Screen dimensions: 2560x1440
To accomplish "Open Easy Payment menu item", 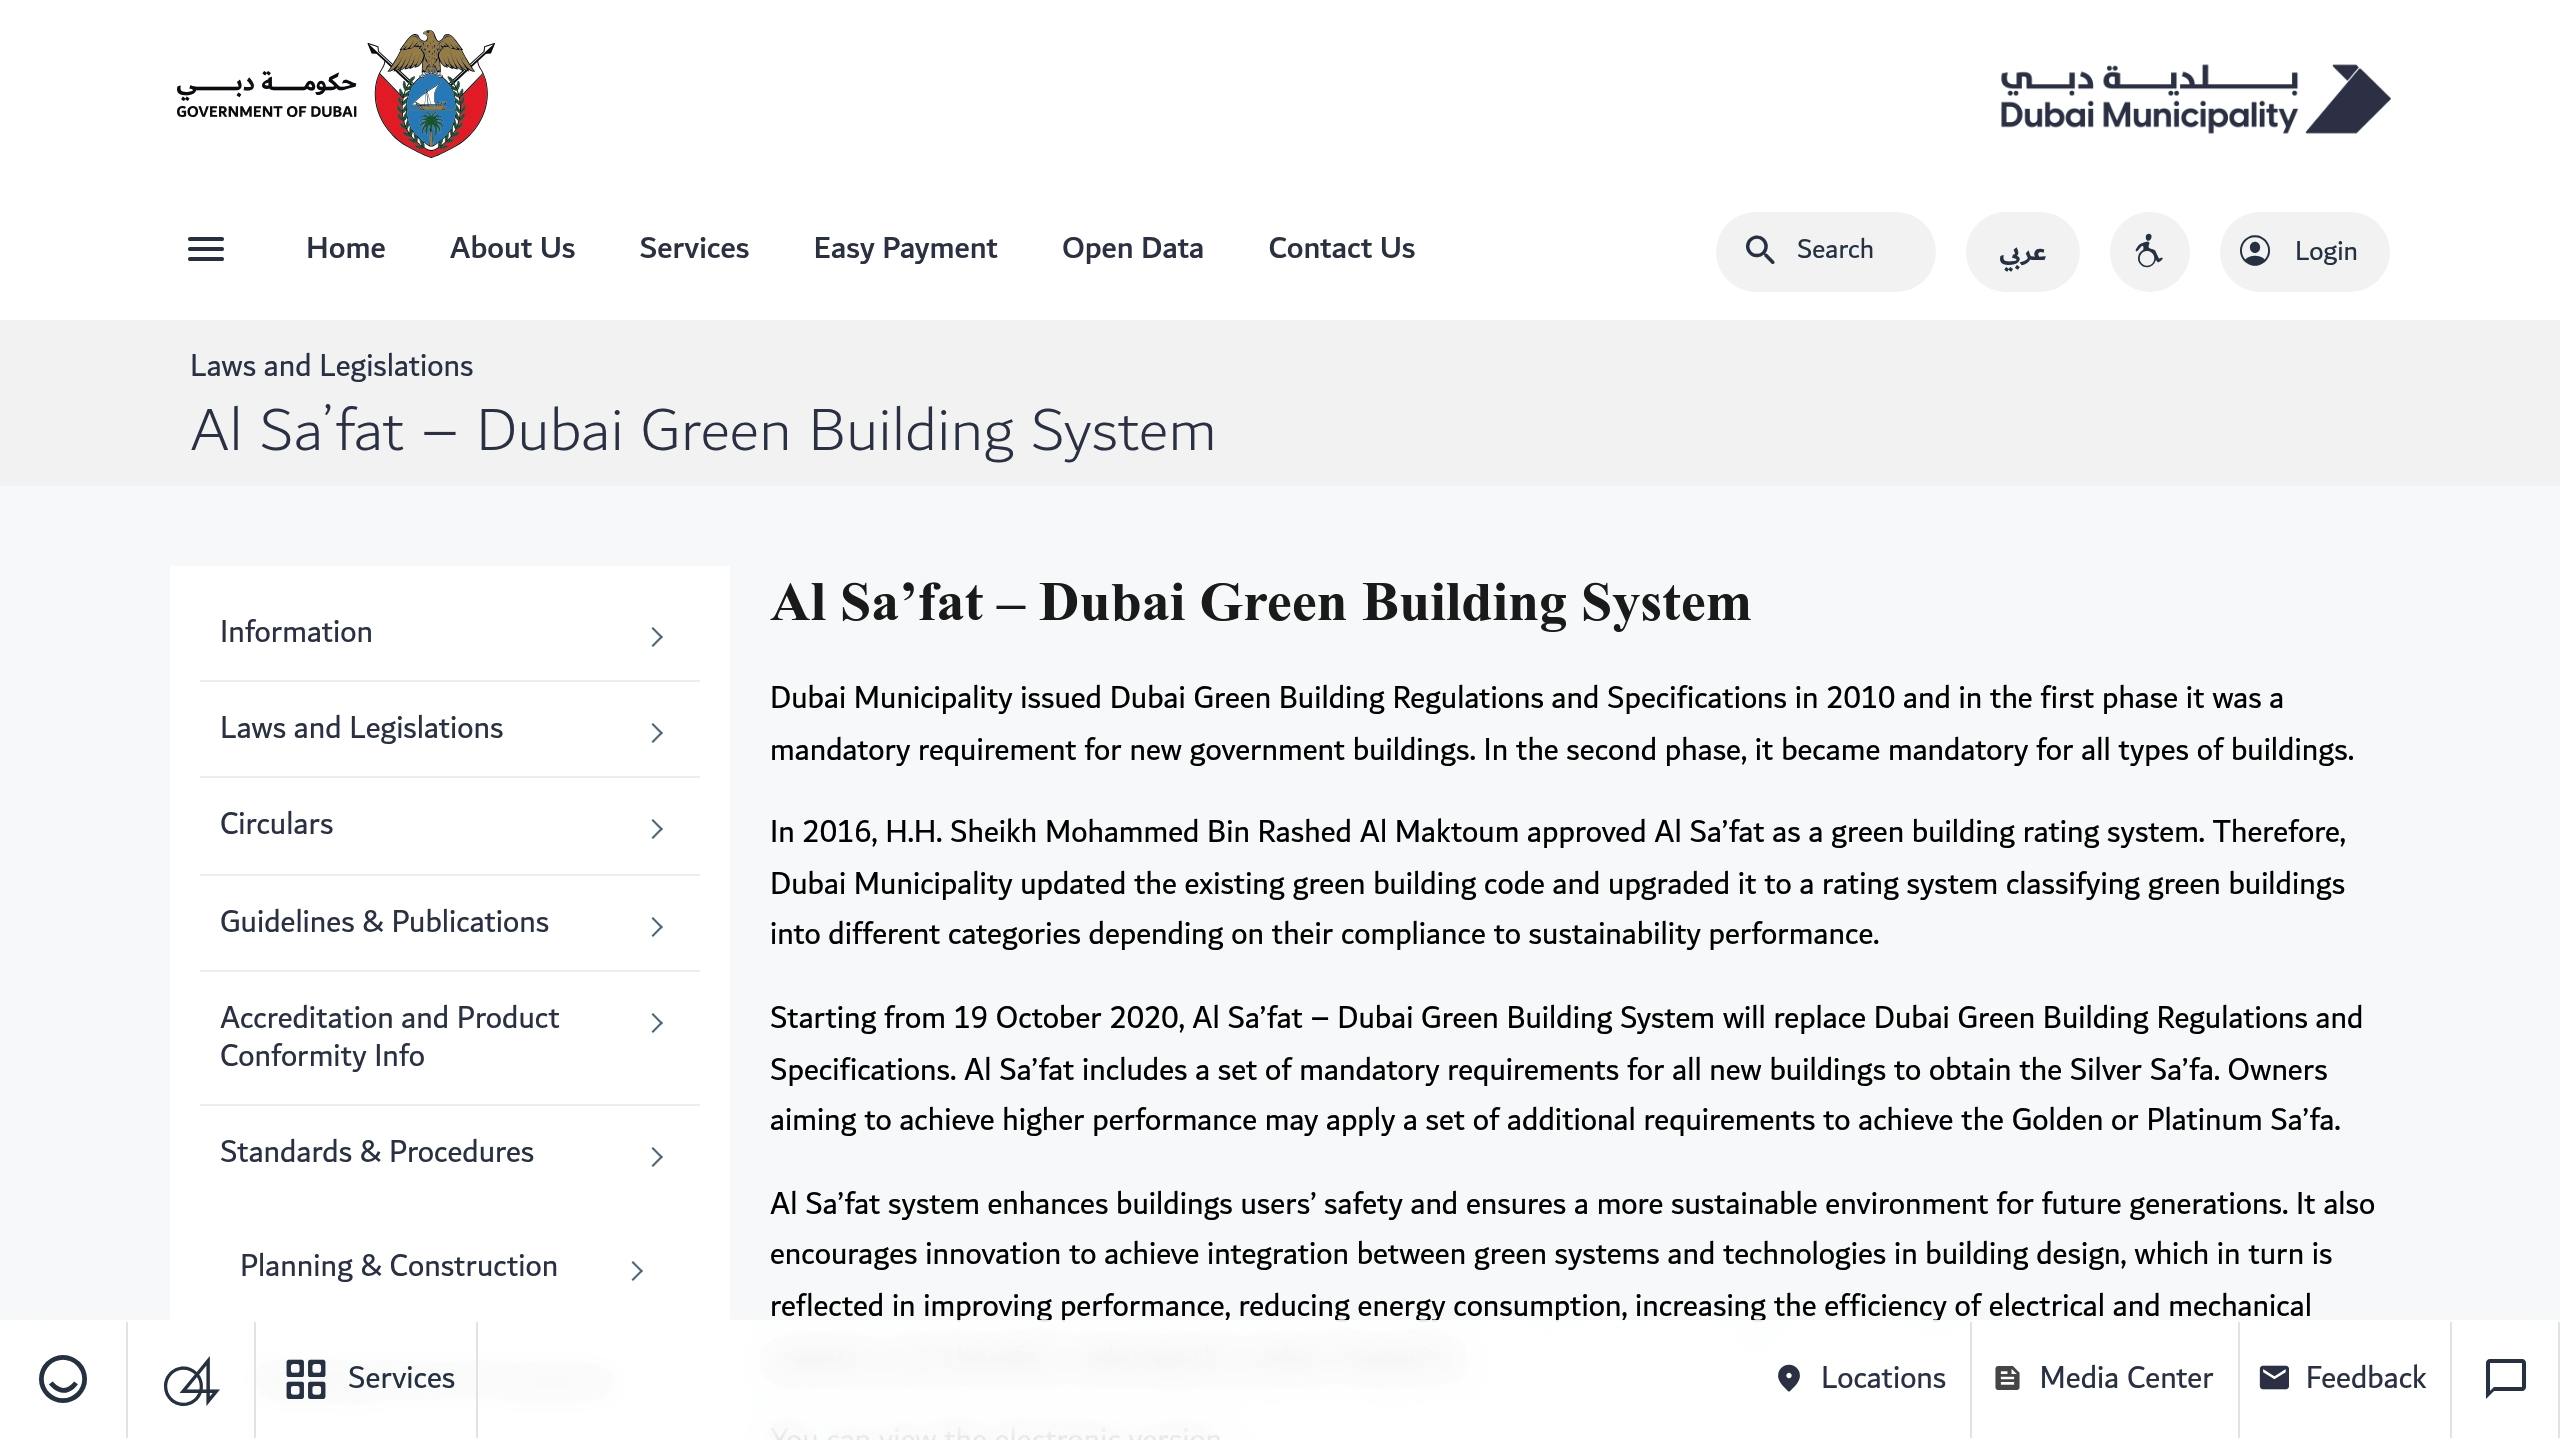I will (x=905, y=248).
